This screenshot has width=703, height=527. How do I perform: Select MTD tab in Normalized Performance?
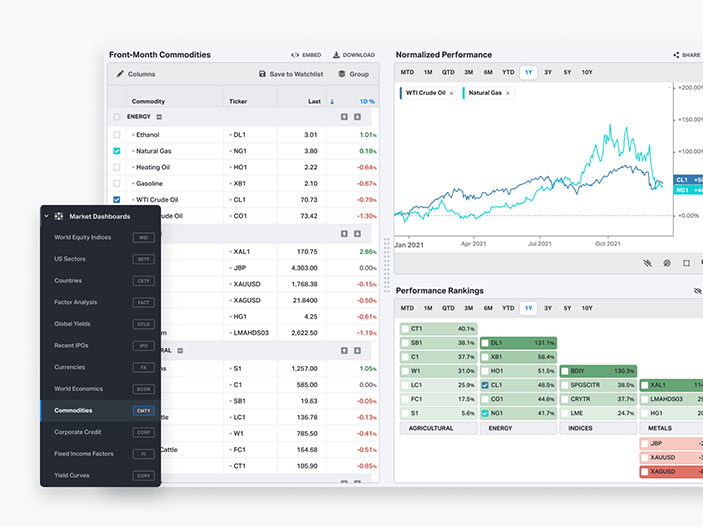click(x=407, y=72)
